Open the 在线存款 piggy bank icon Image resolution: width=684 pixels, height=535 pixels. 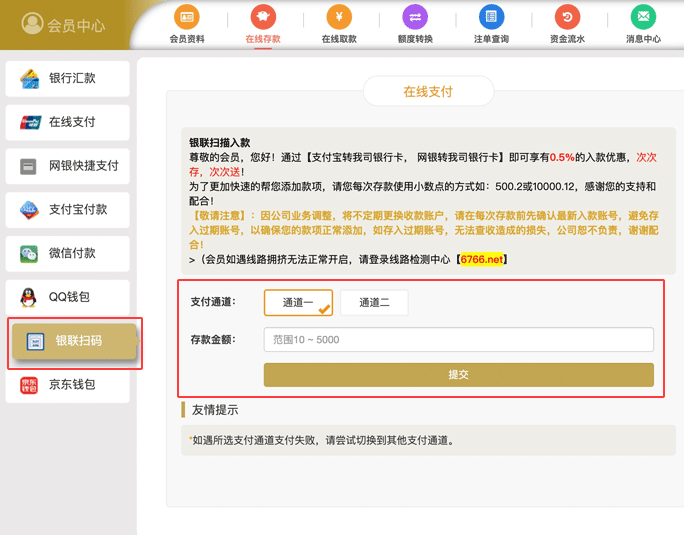pyautogui.click(x=263, y=17)
